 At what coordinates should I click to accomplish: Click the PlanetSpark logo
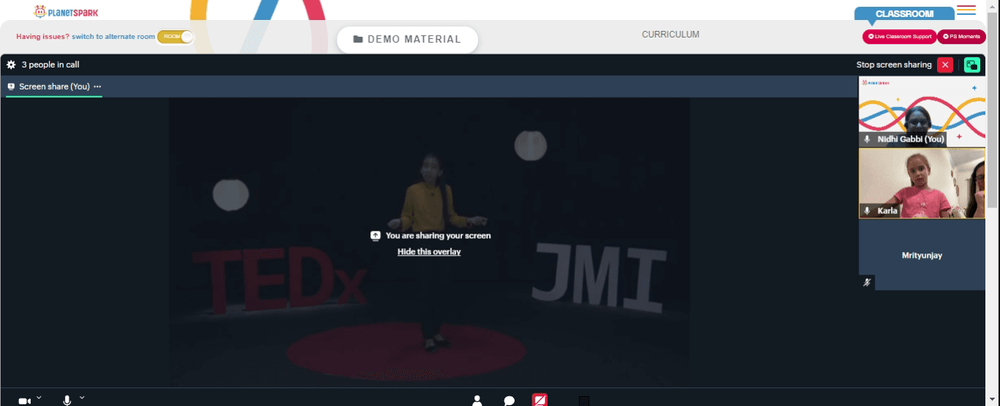pos(66,11)
